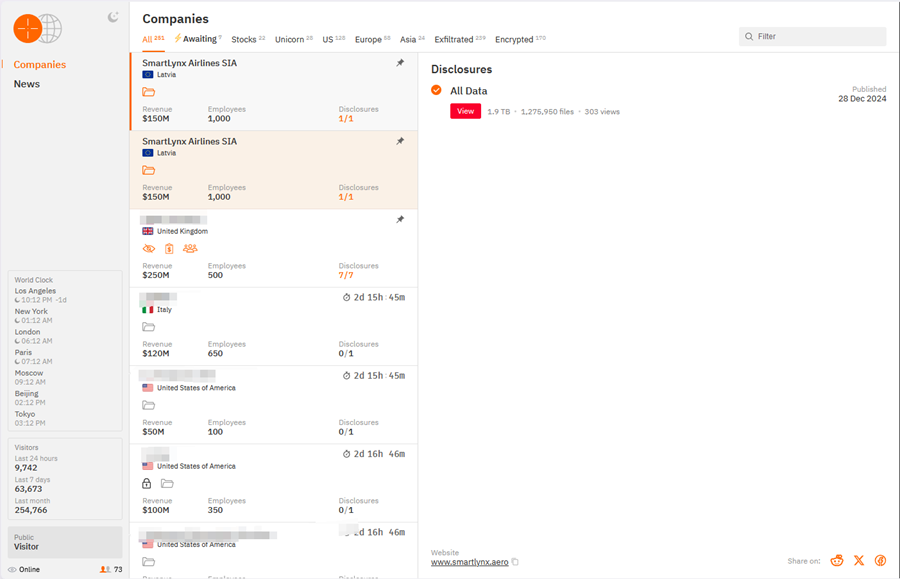Screen dimensions: 900x579
Task: Share on Facebook icon
Action: 880,561
